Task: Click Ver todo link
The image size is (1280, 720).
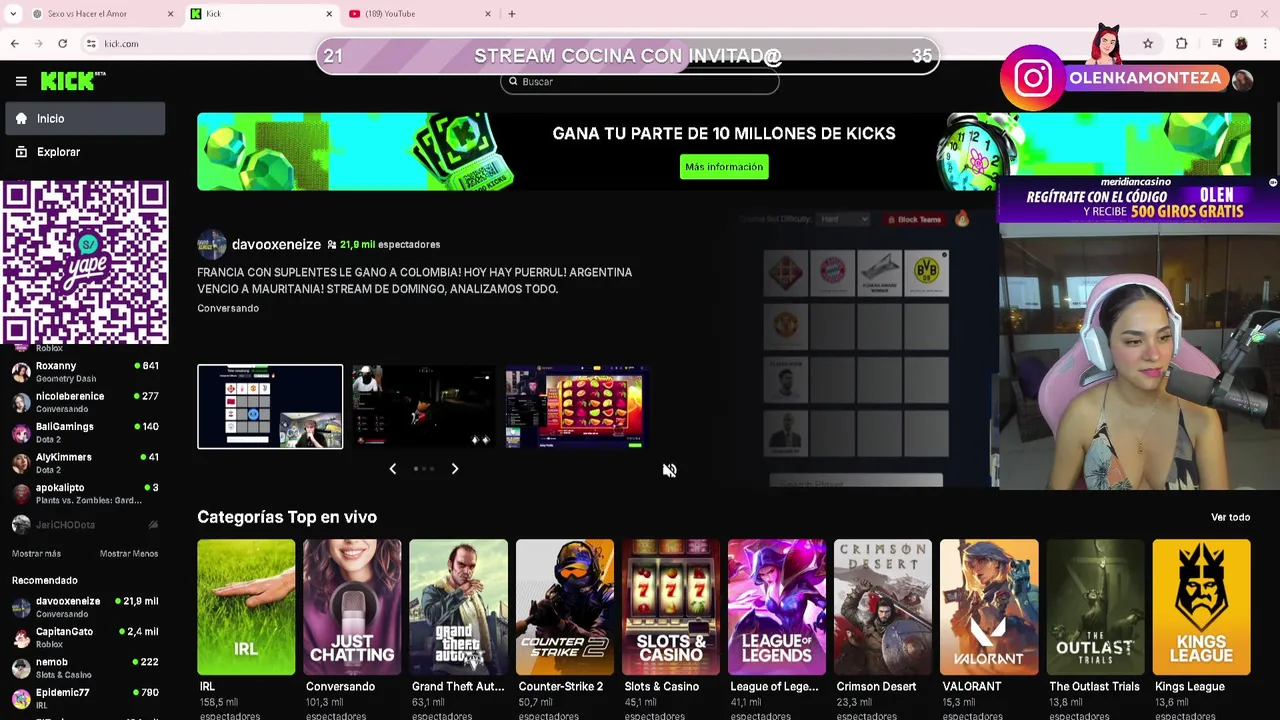Action: (1230, 517)
